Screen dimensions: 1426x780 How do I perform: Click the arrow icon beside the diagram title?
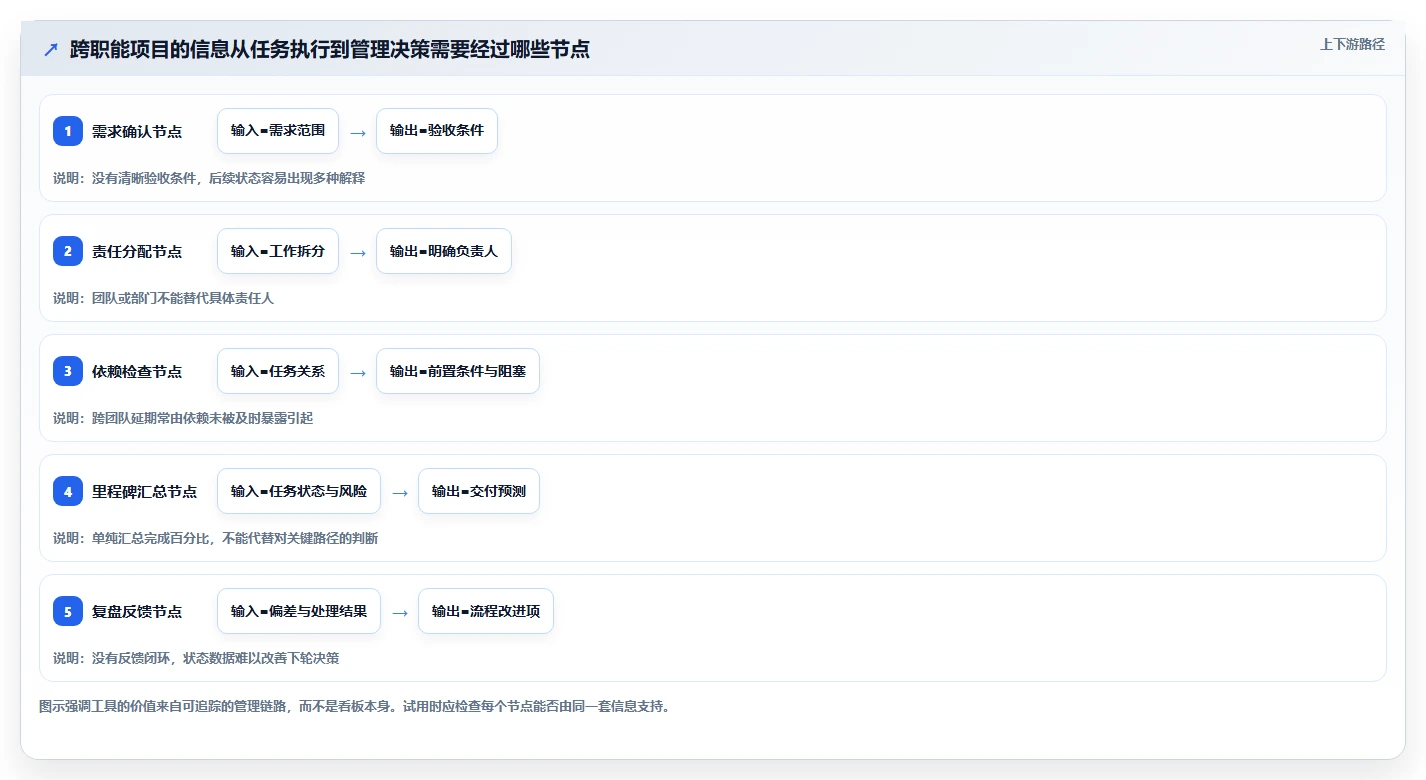click(x=51, y=49)
